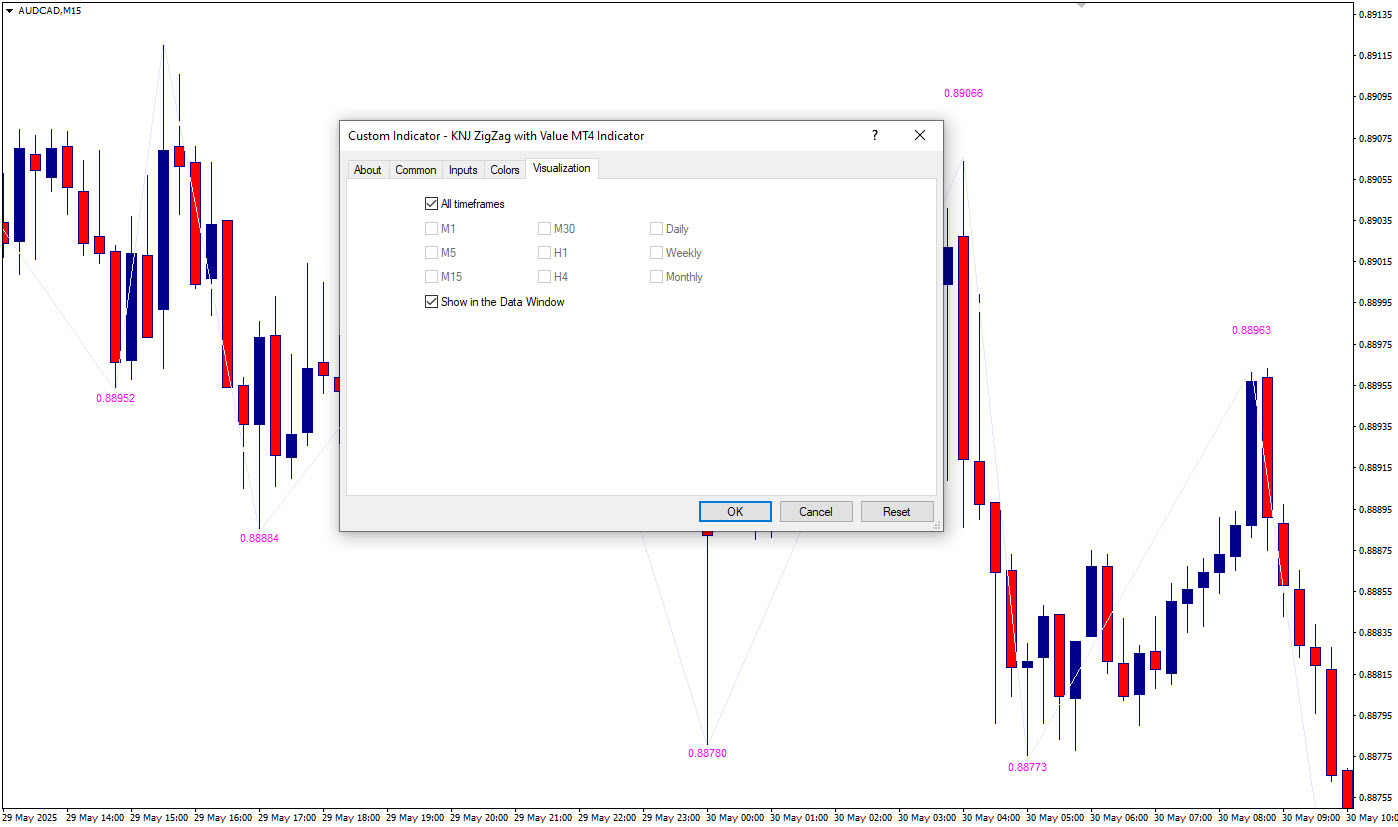Open the About tab
The height and width of the screenshot is (827, 1398).
[x=367, y=170]
